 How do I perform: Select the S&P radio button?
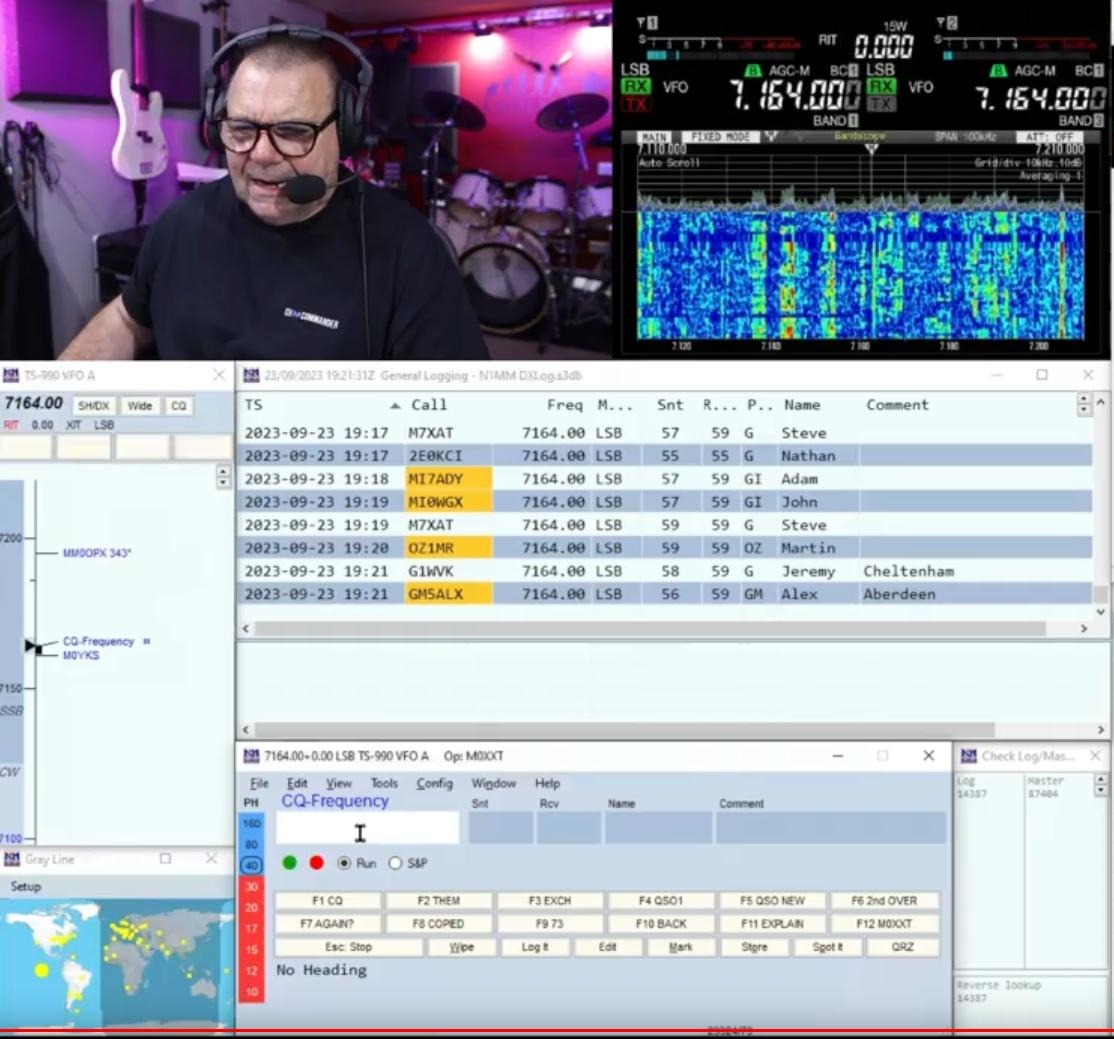pos(395,862)
